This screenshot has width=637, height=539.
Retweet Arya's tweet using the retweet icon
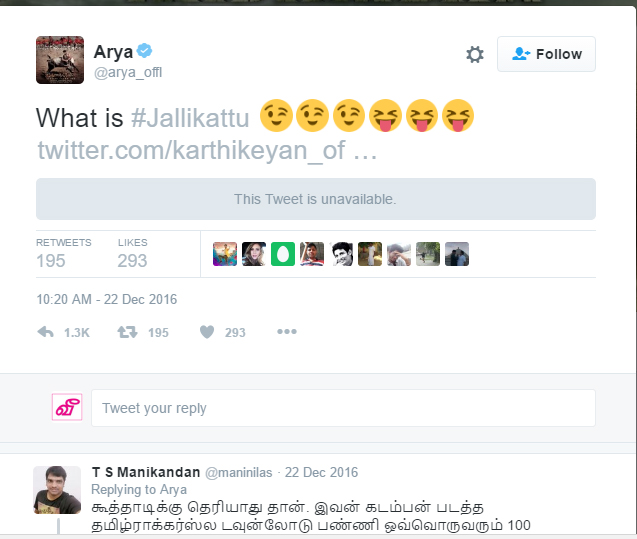click(127, 332)
